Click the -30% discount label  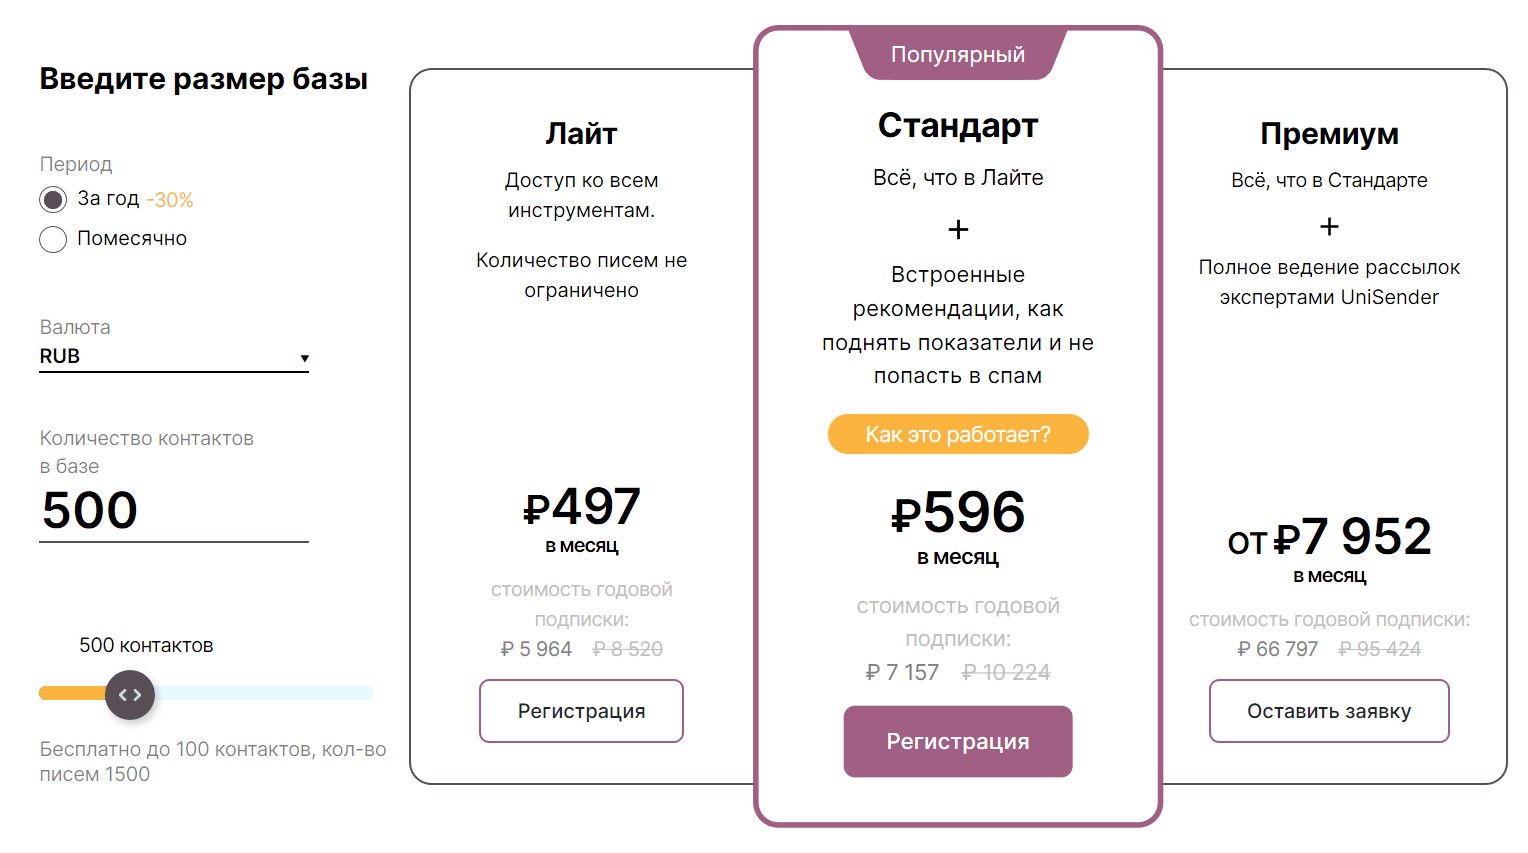coord(170,200)
